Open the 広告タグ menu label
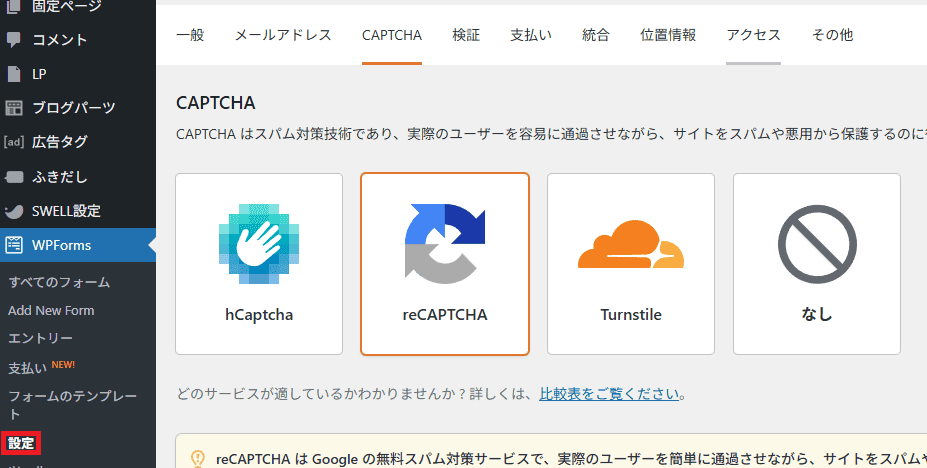The image size is (927, 468). 60,142
